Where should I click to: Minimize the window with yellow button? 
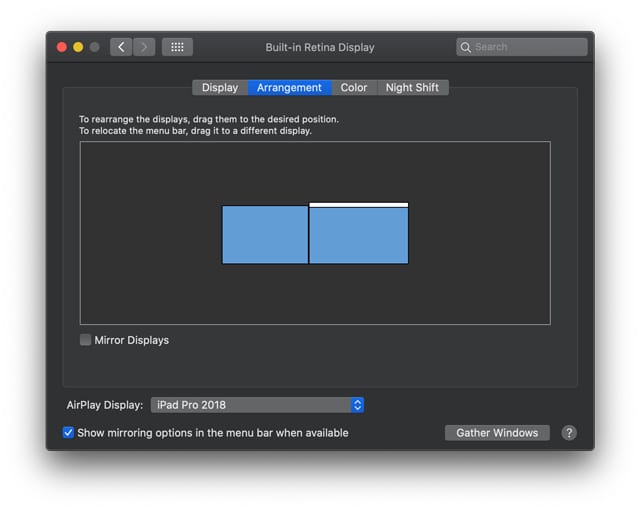tap(78, 47)
